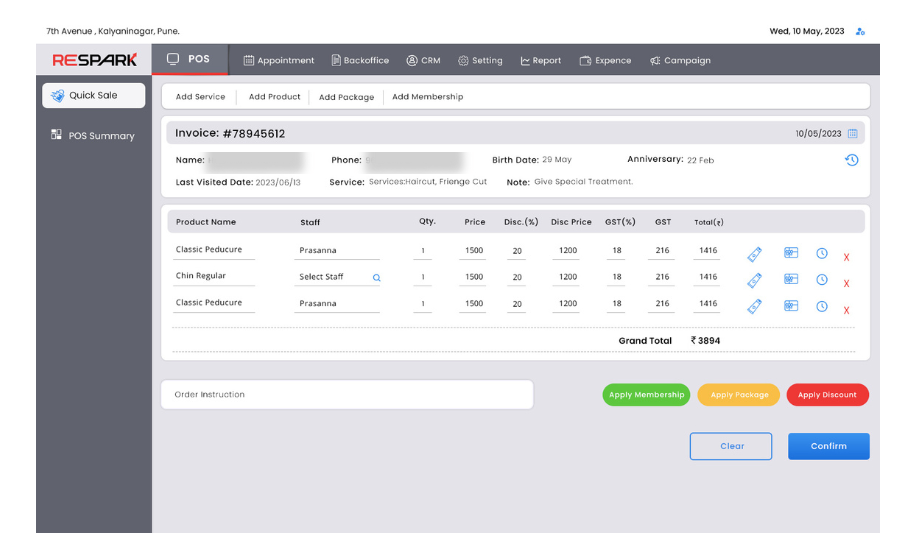
Task: Open the Expence tab
Action: (605, 61)
